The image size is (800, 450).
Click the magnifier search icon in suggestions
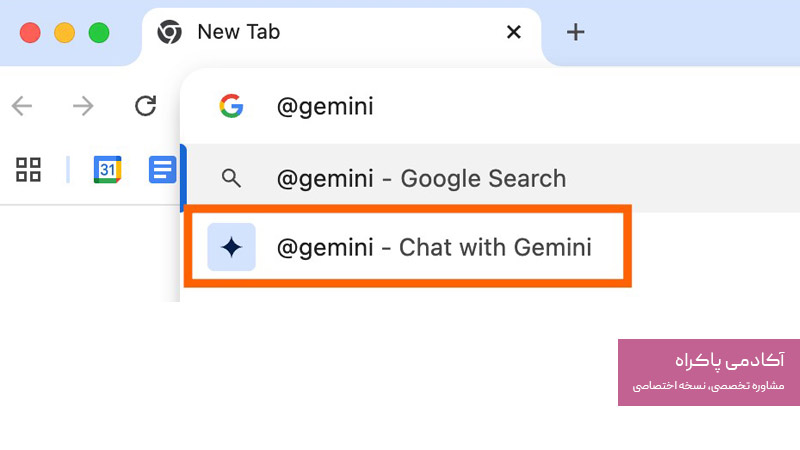point(231,179)
